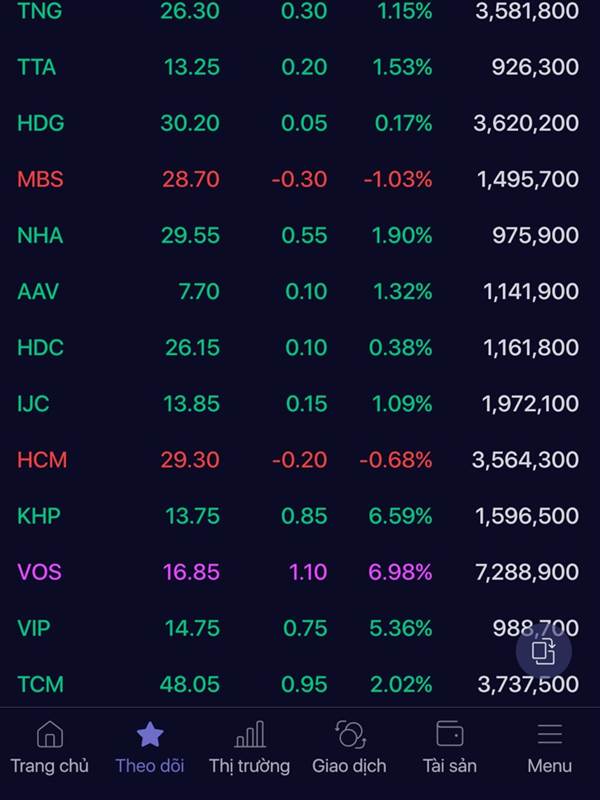The height and width of the screenshot is (800, 600).
Task: Select the MBS ticker symbol
Action: pyautogui.click(x=40, y=179)
